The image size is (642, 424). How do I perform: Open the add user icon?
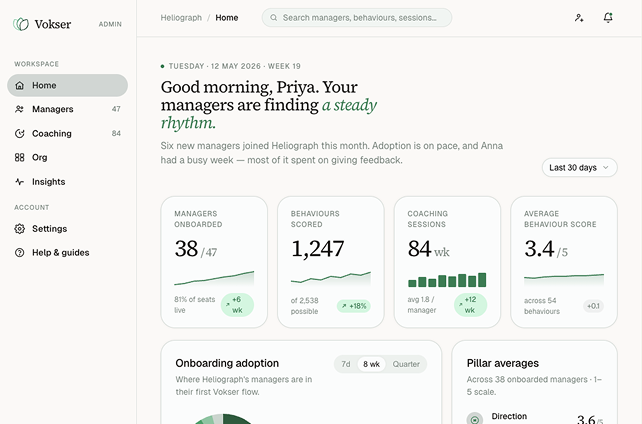point(579,18)
